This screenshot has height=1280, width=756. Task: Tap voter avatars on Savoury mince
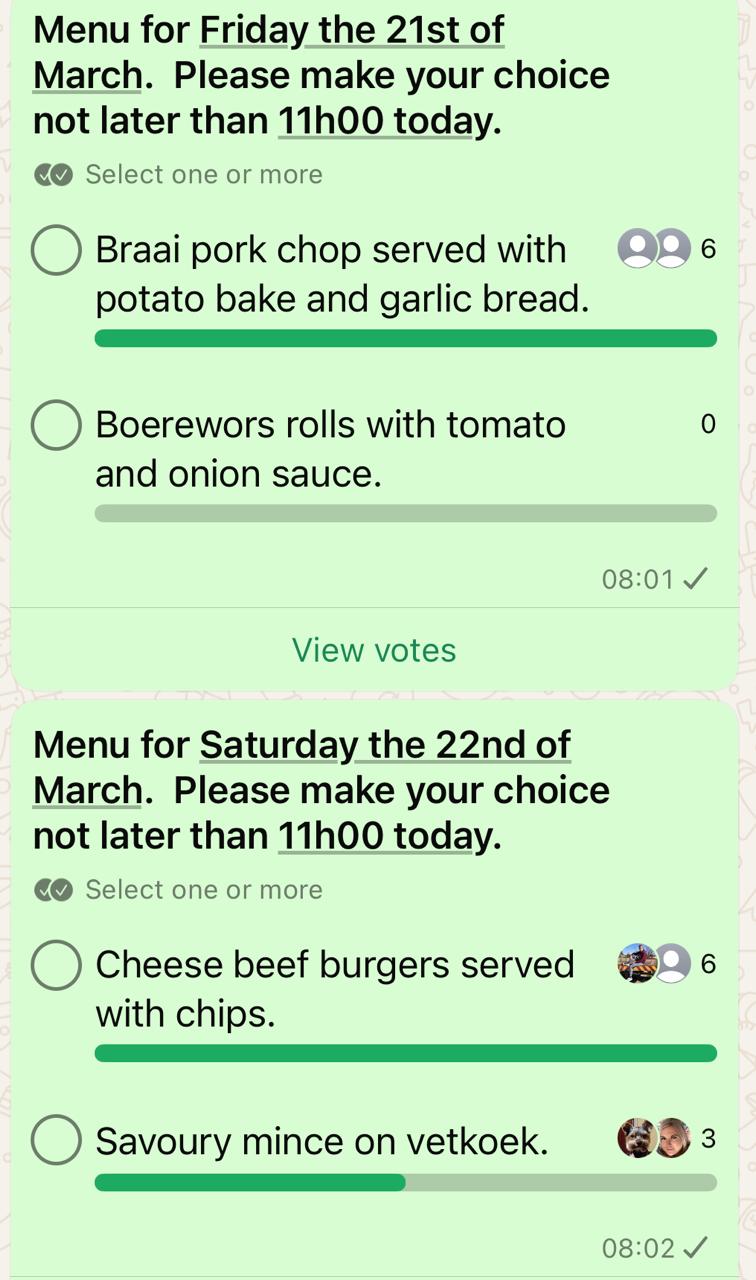click(654, 1138)
